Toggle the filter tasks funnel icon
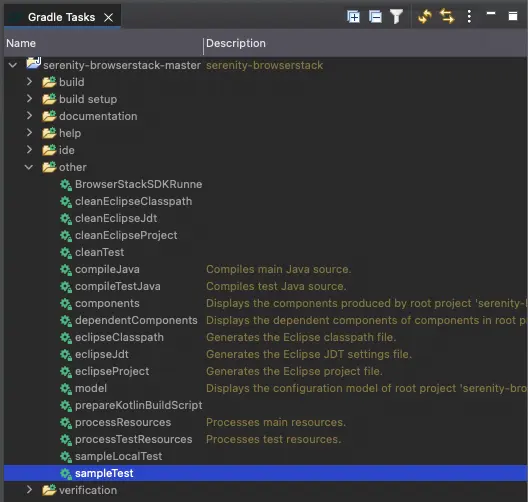528x502 pixels. pyautogui.click(x=396, y=16)
